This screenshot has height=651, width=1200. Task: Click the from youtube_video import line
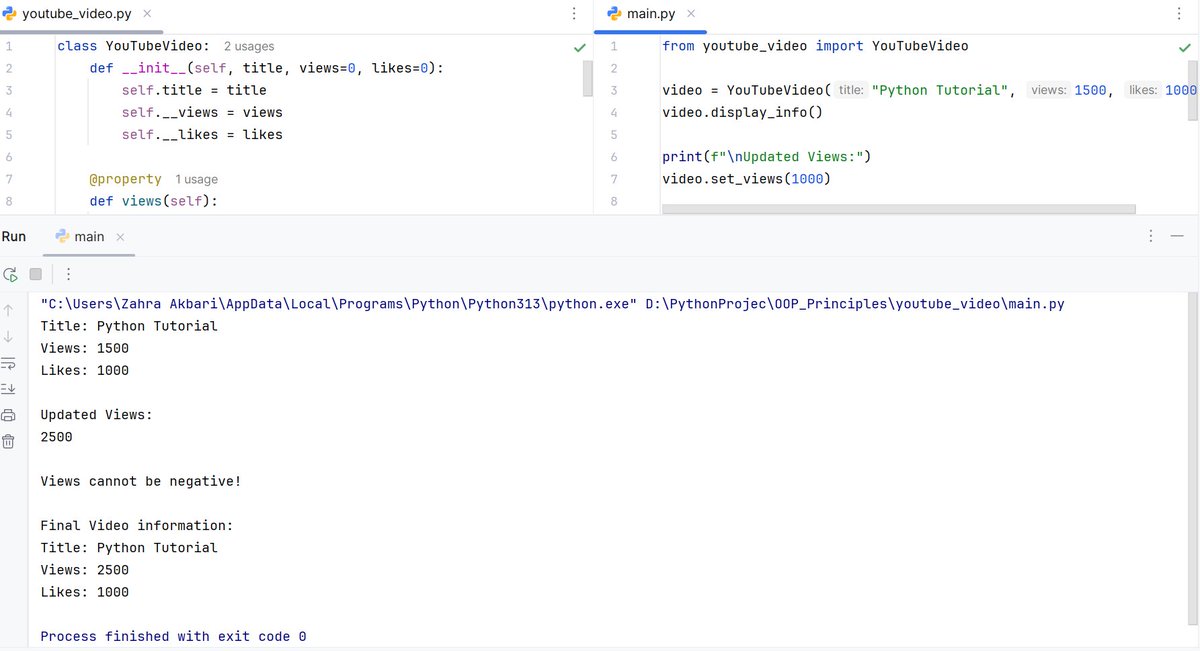click(815, 46)
